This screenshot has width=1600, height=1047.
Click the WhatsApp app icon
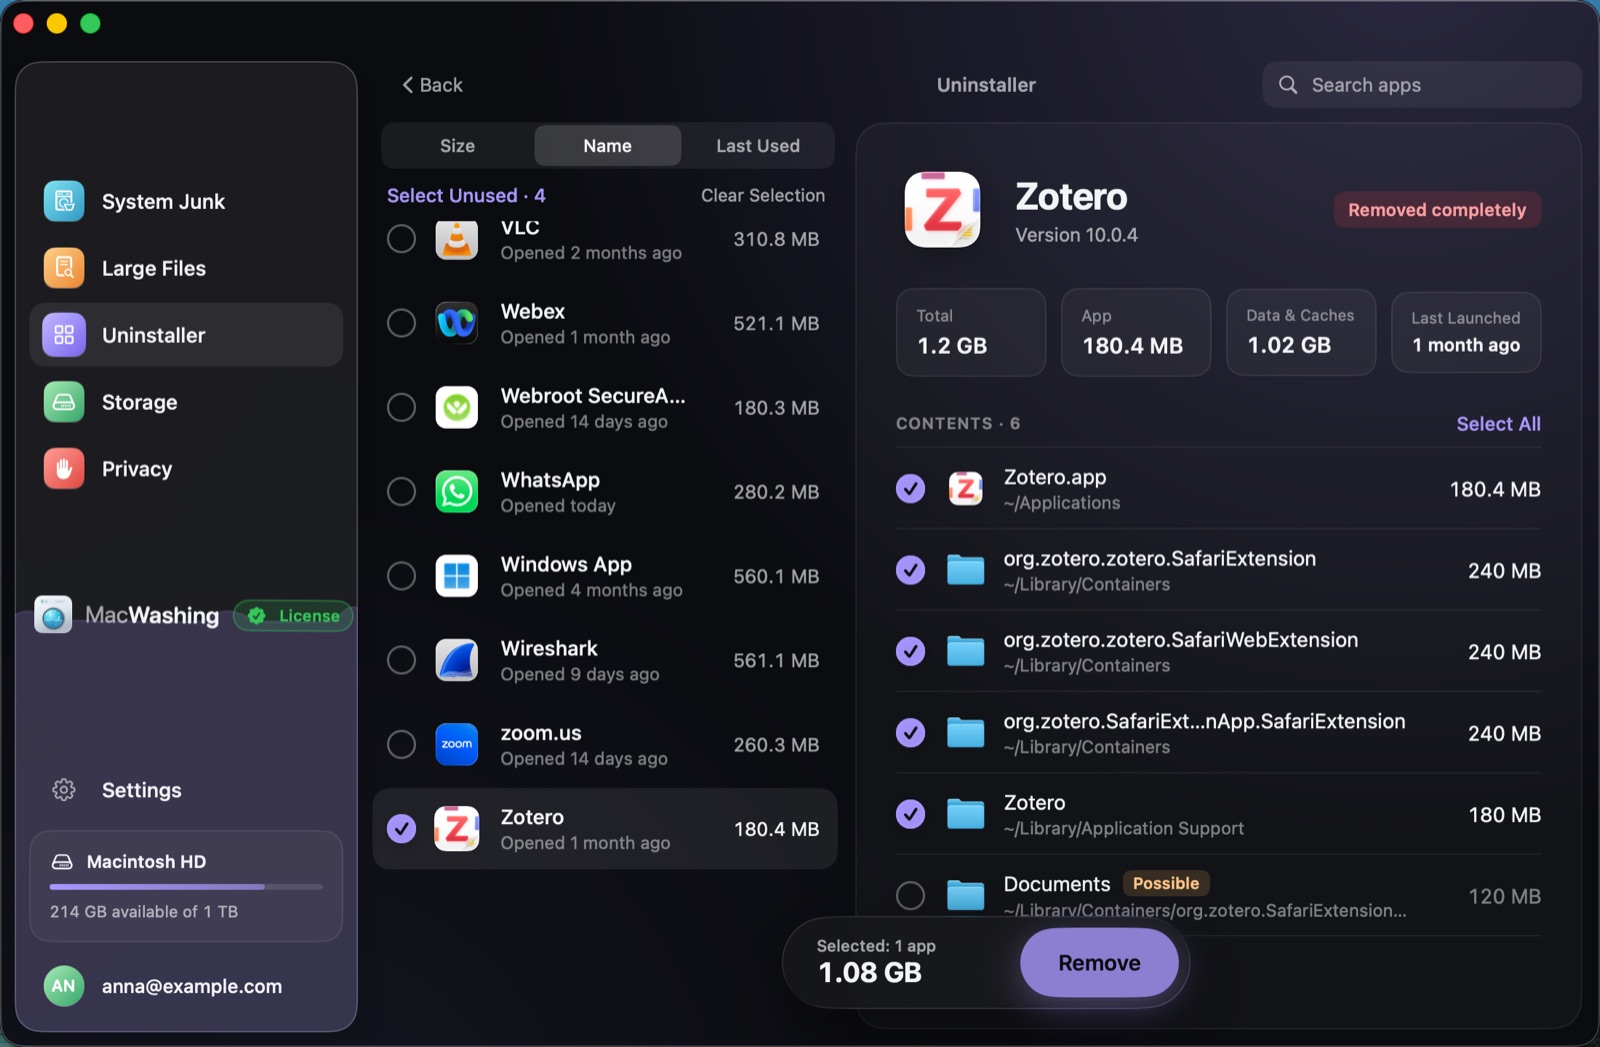pos(457,492)
